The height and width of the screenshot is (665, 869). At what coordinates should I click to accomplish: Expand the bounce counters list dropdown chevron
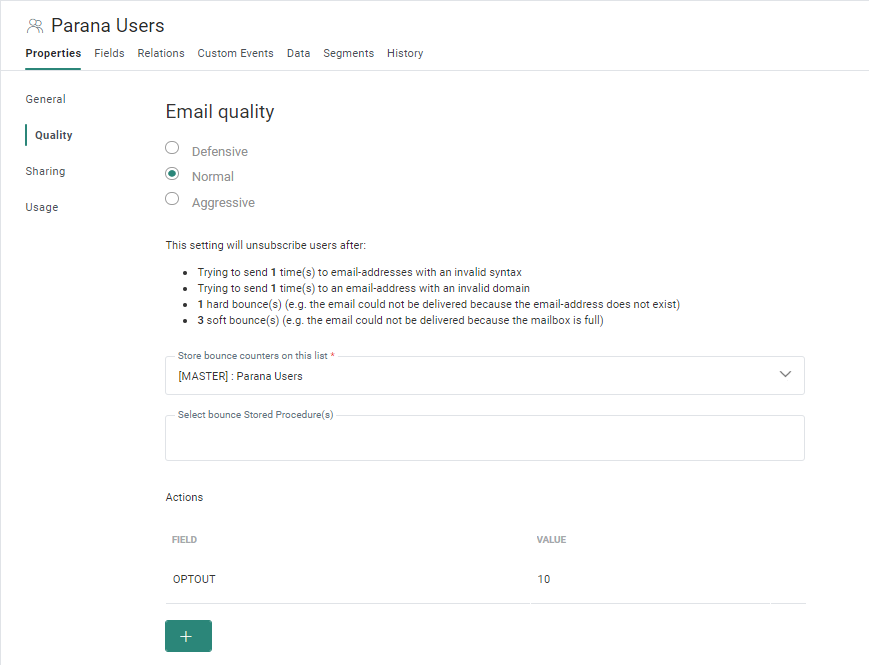coord(785,375)
